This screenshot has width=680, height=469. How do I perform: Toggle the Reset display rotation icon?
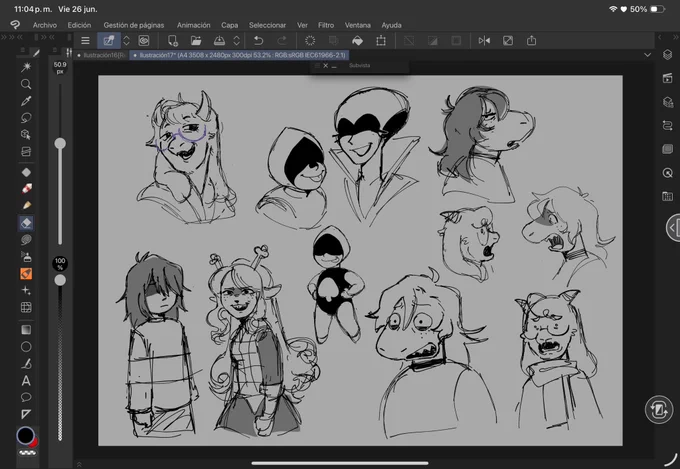(508, 41)
